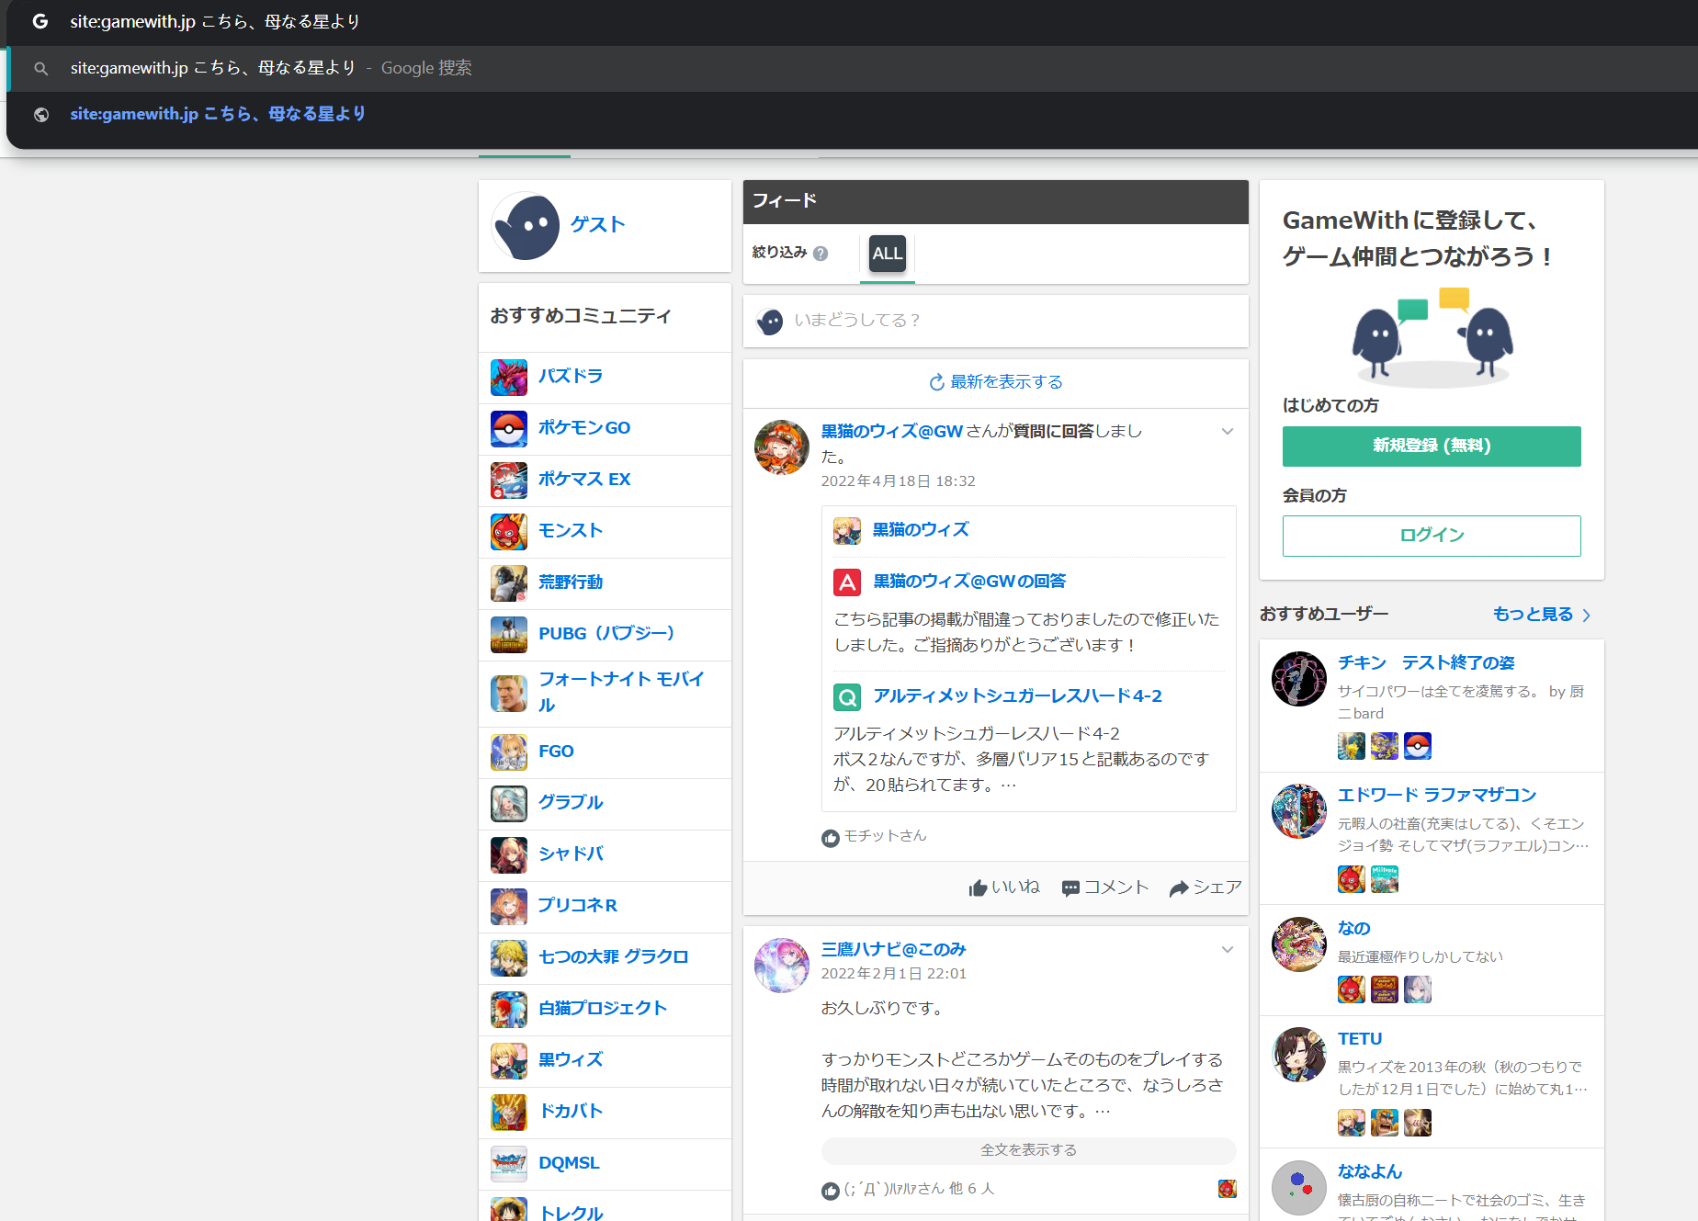Open the ななよん user avatar

click(x=1299, y=1188)
